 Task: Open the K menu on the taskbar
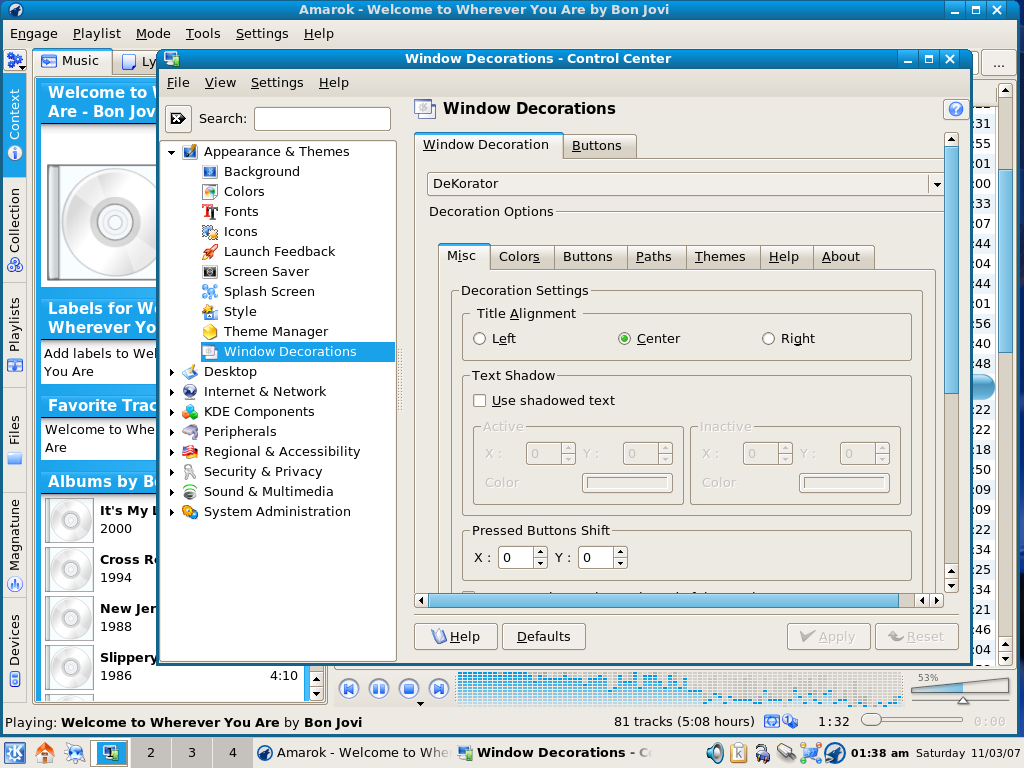coord(15,753)
